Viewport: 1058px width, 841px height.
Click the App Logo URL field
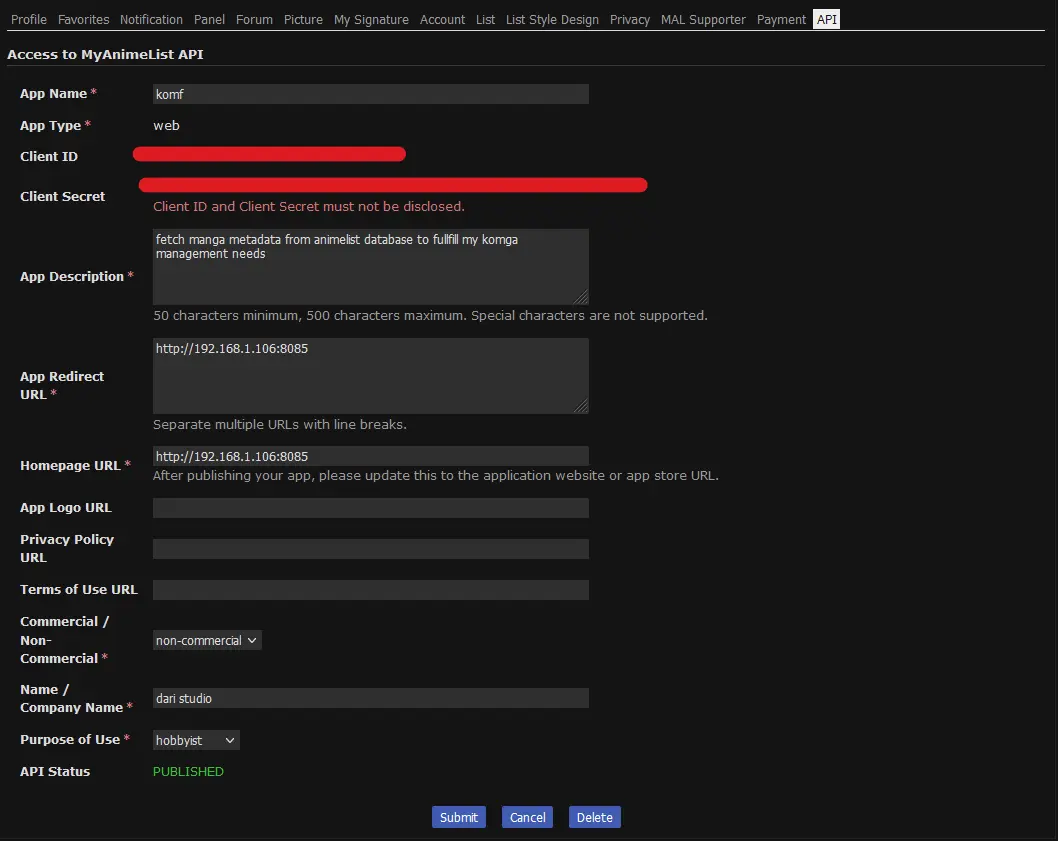pos(370,508)
